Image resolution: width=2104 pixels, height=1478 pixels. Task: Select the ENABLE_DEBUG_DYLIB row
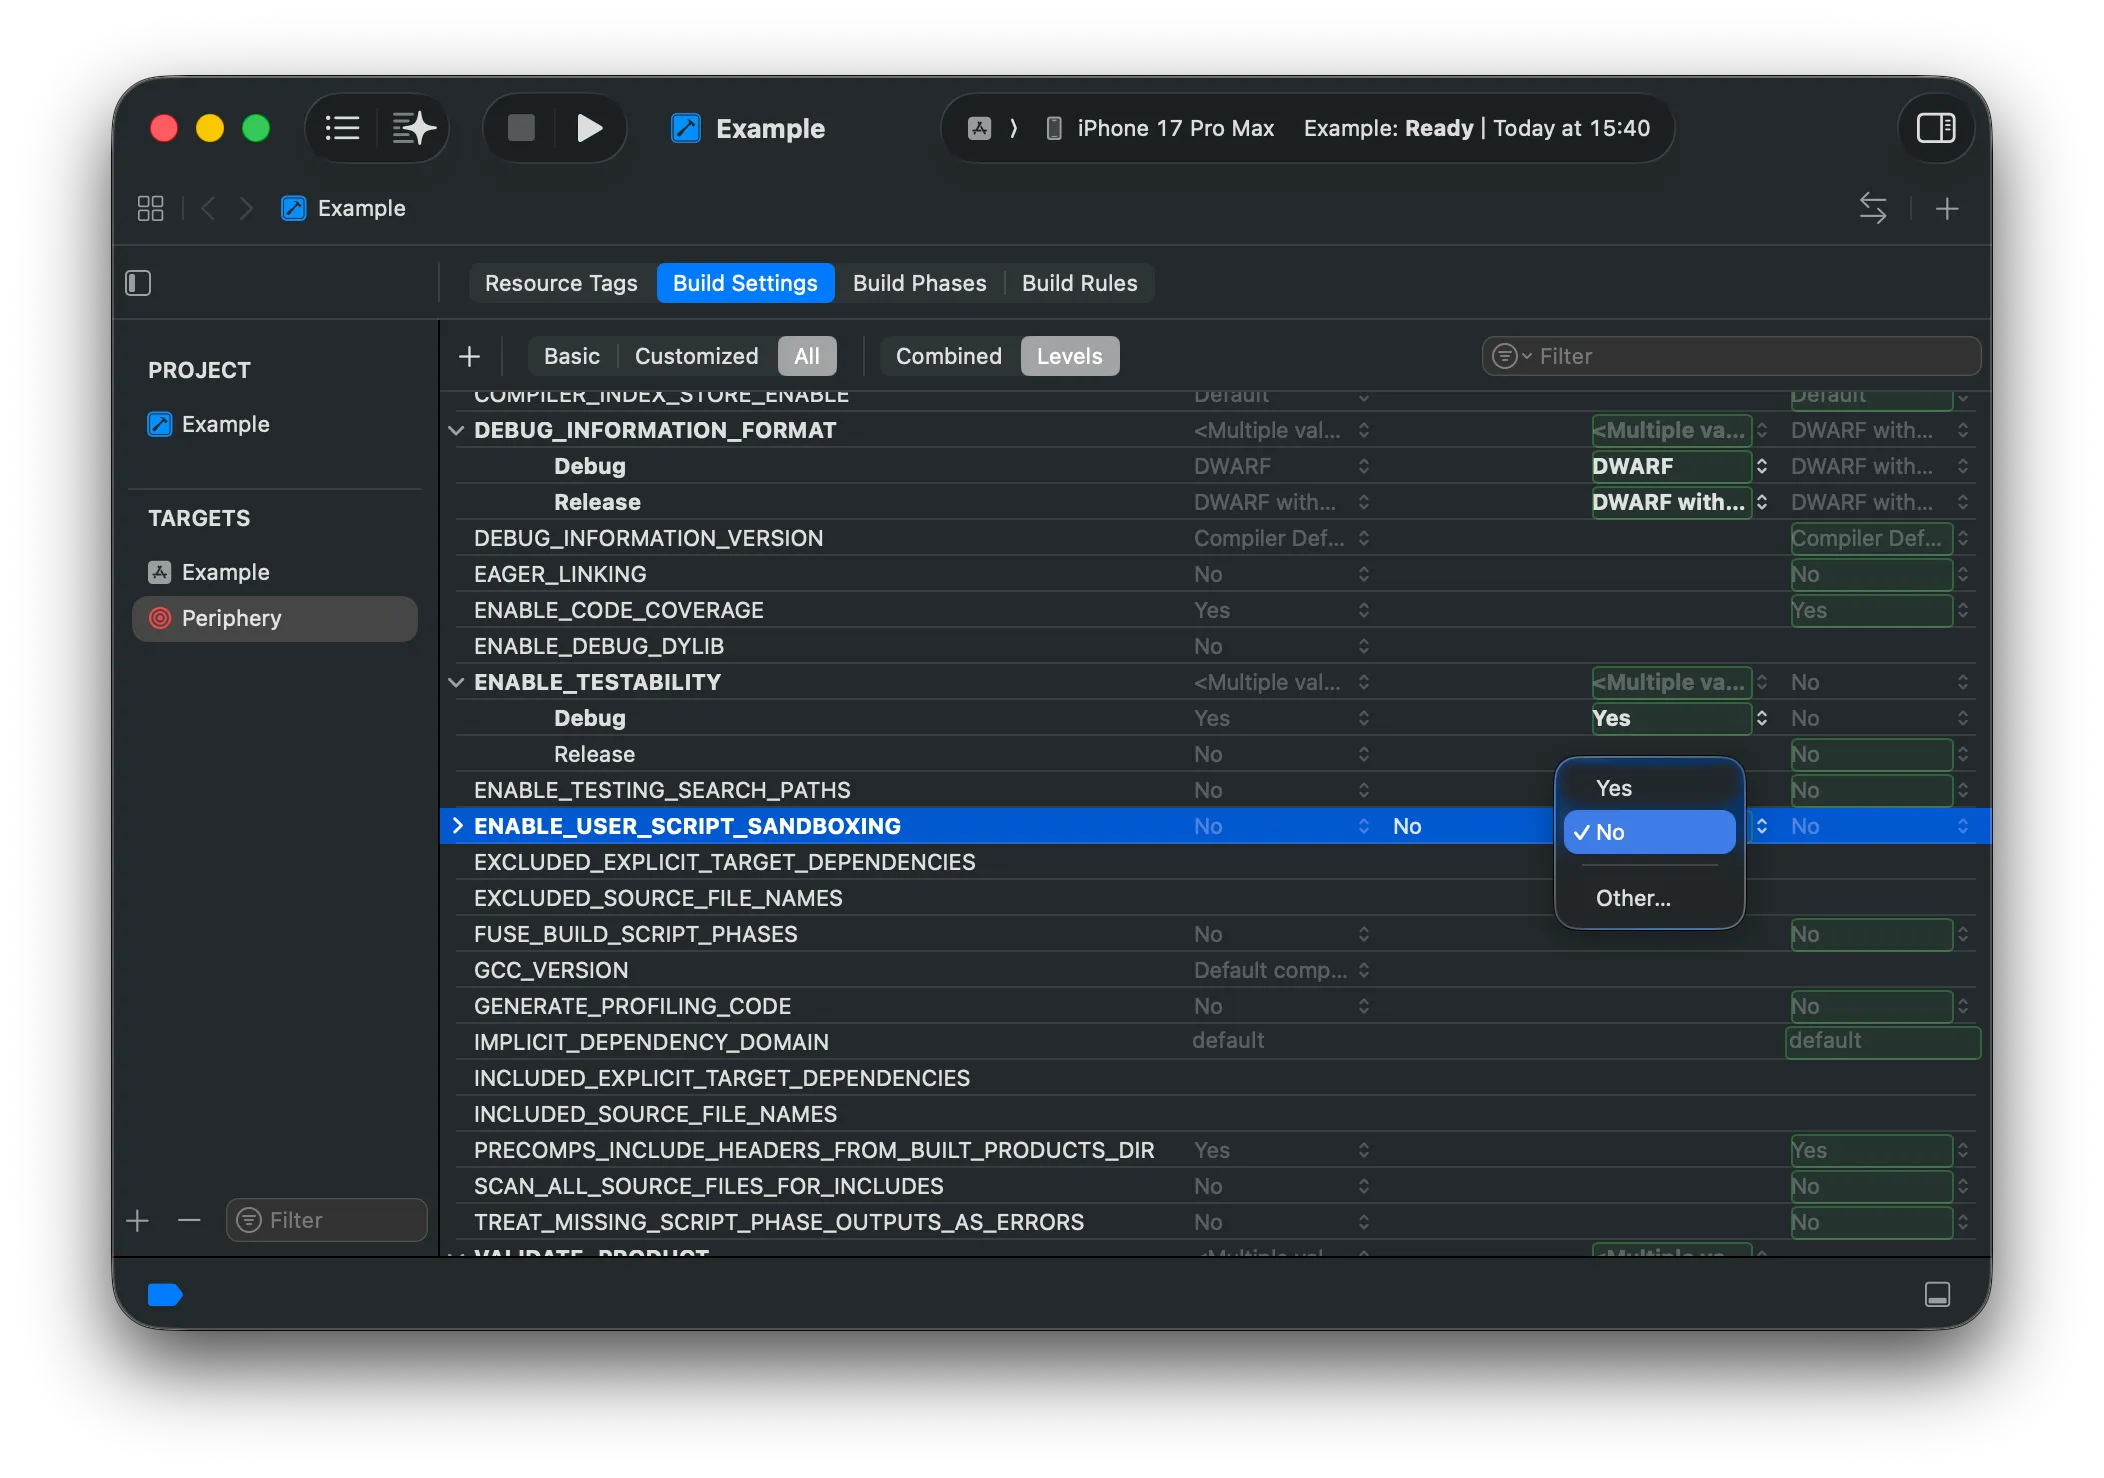pos(1215,646)
